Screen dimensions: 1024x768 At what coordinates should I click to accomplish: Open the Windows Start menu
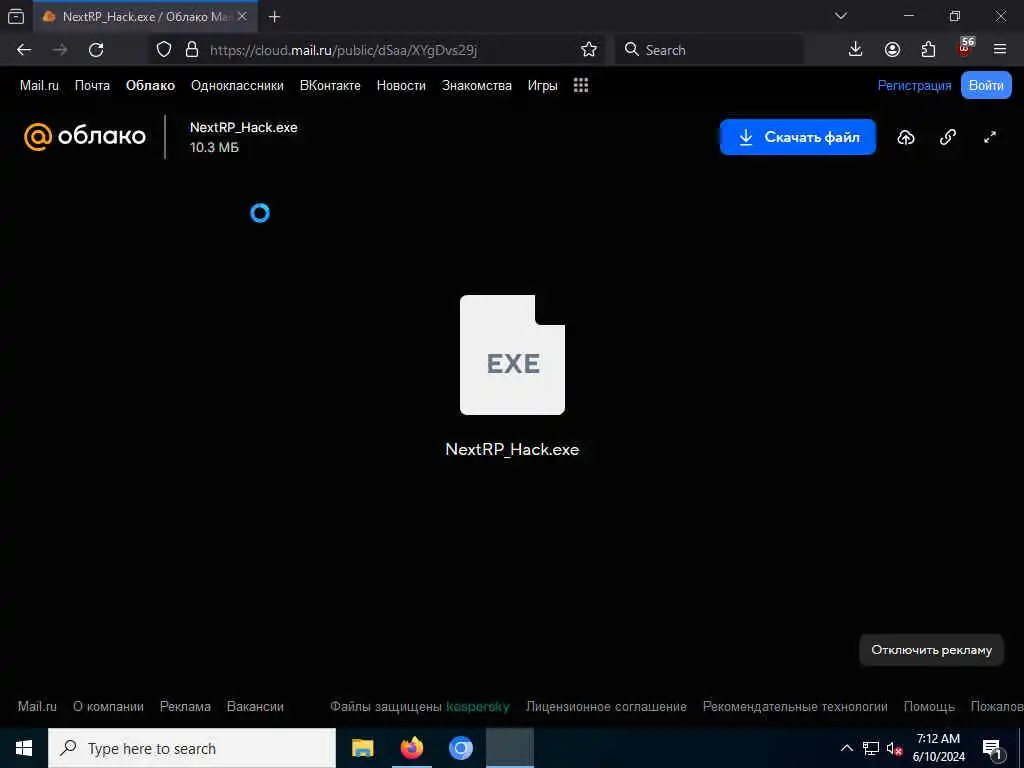[x=24, y=748]
